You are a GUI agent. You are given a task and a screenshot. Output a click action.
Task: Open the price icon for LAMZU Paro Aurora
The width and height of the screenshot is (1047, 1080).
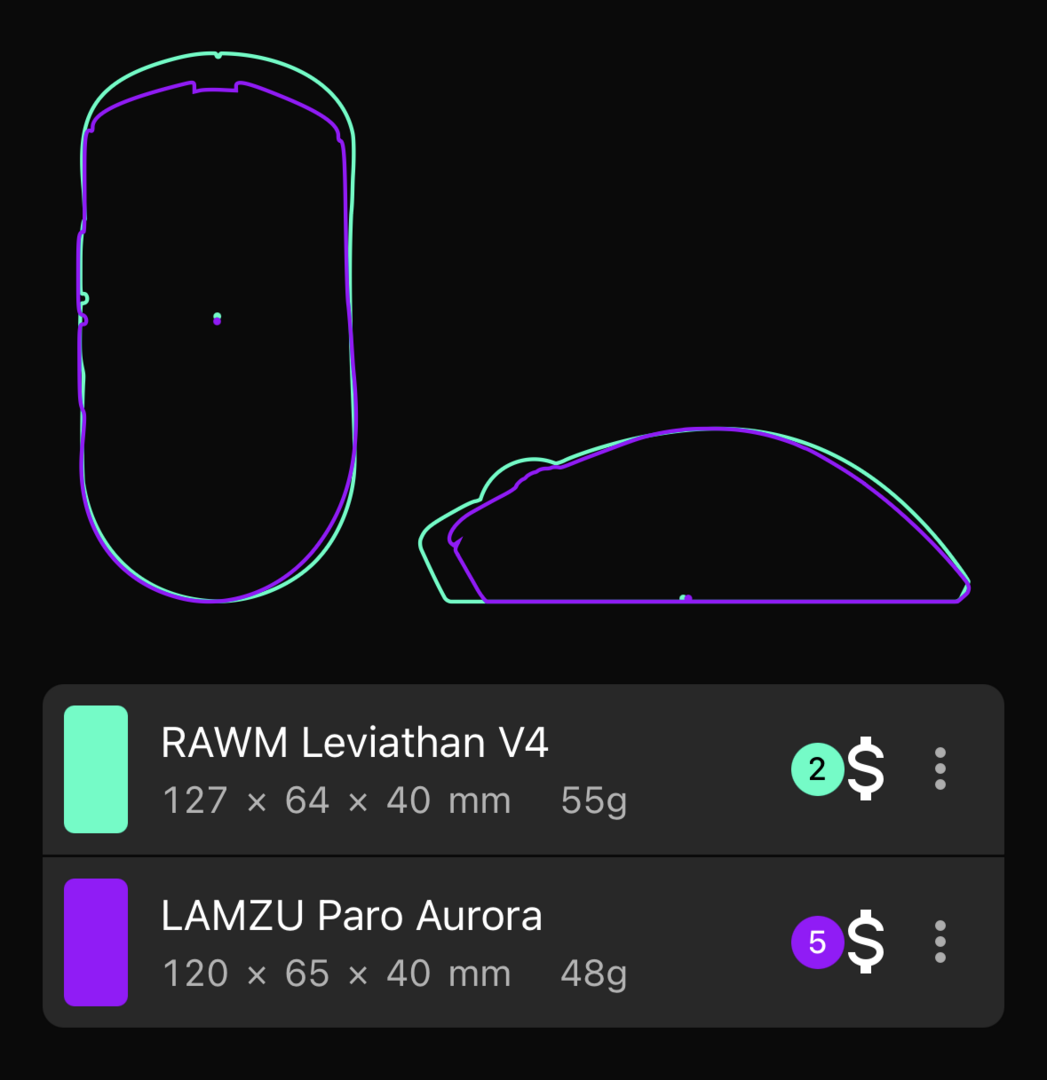pyautogui.click(x=865, y=942)
